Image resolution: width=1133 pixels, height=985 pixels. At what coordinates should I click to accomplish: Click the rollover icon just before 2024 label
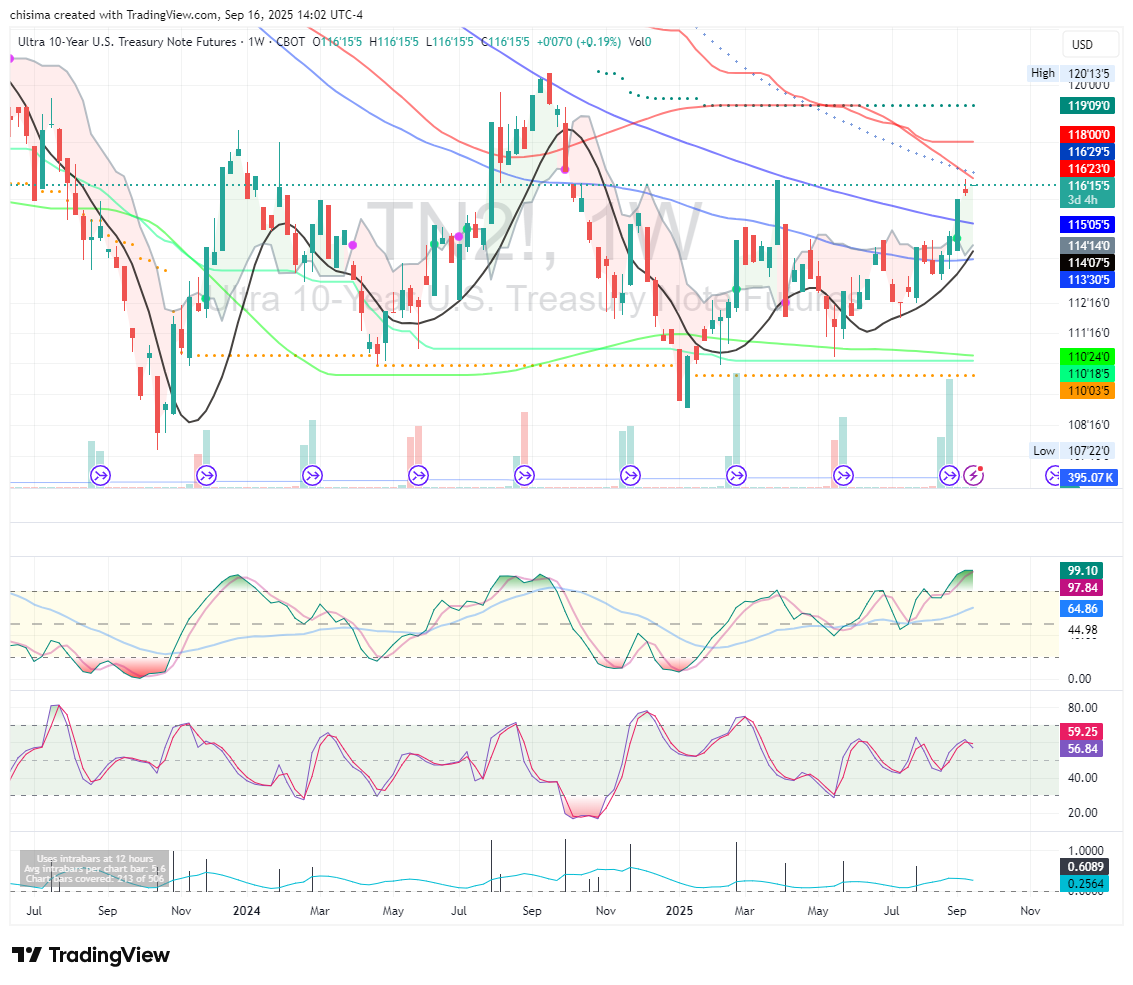pos(206,475)
